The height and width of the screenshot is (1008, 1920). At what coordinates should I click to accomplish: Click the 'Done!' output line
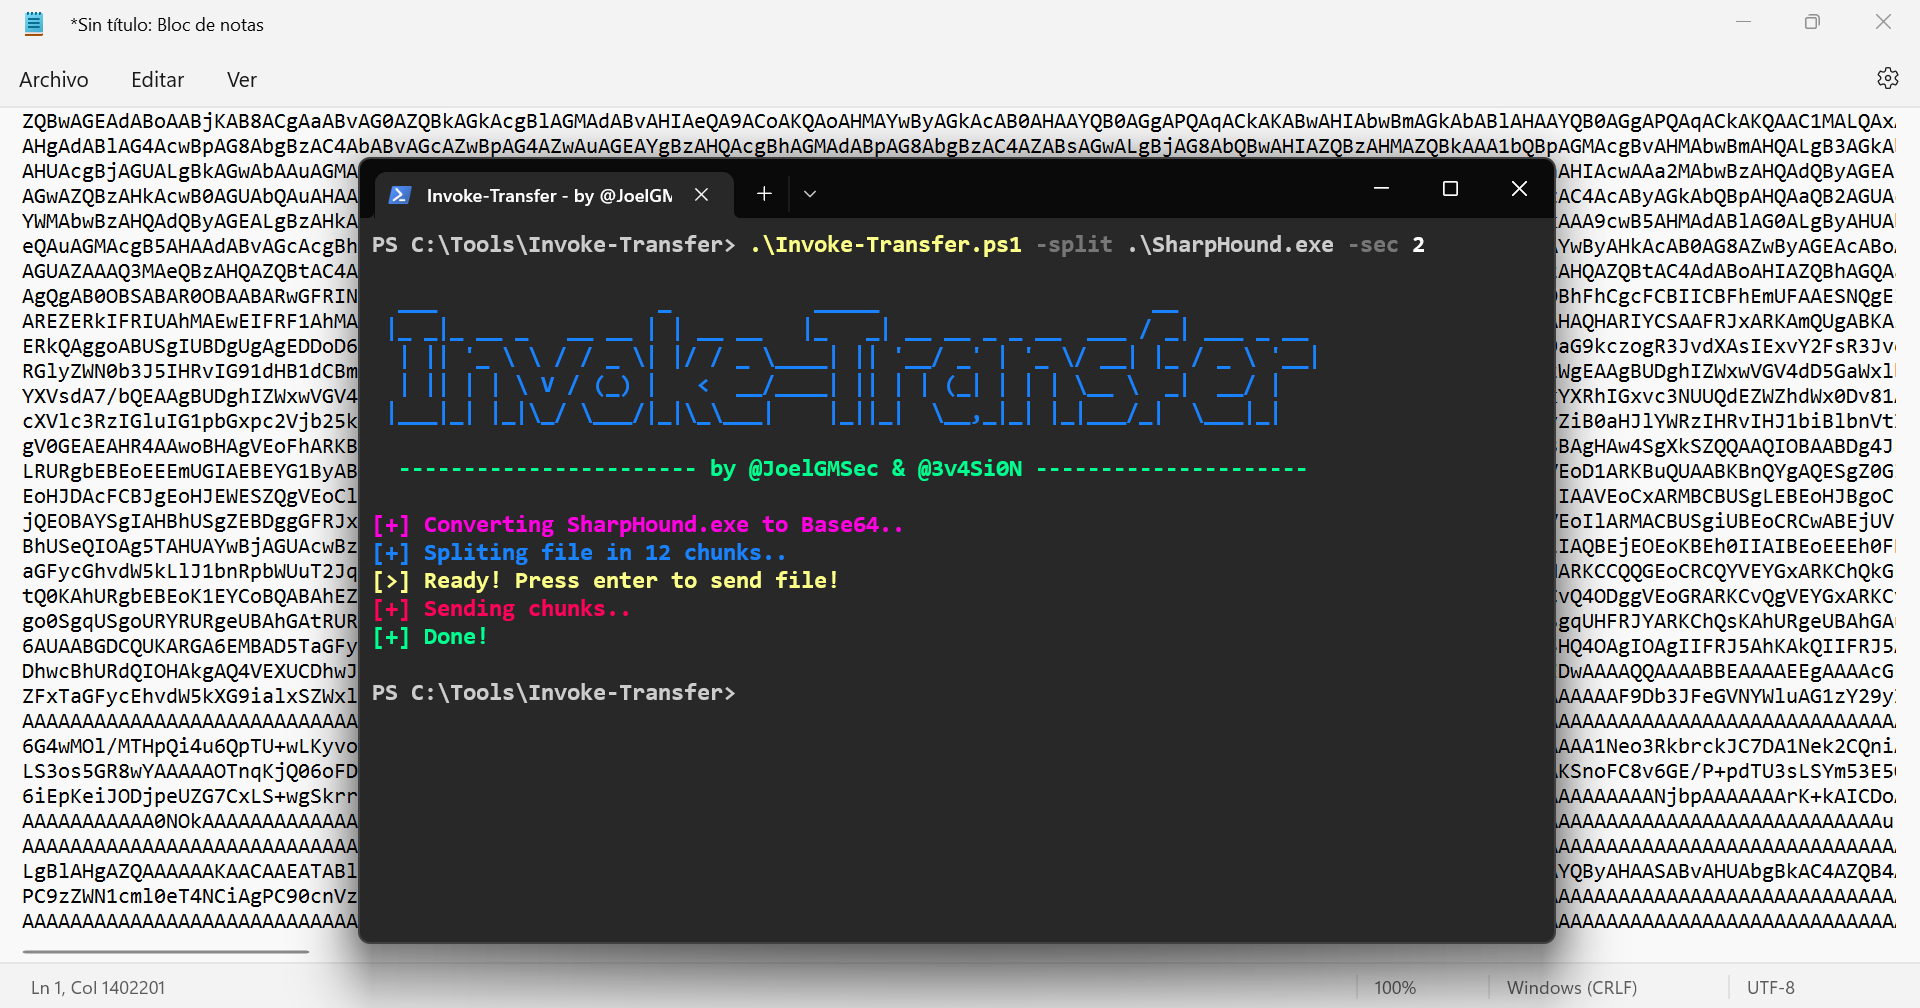click(430, 637)
